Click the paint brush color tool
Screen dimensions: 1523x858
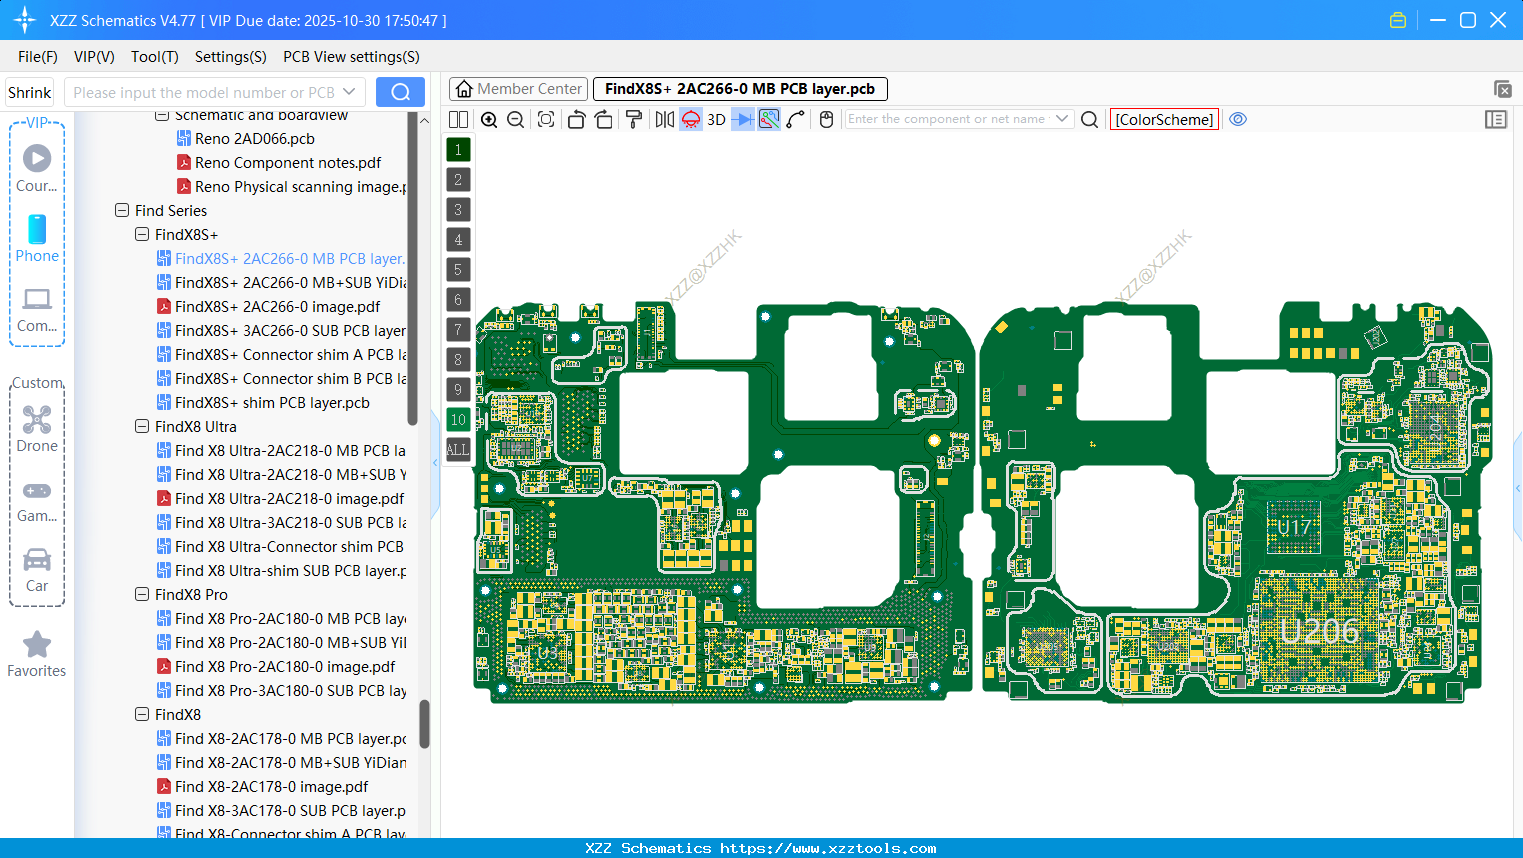(x=633, y=118)
